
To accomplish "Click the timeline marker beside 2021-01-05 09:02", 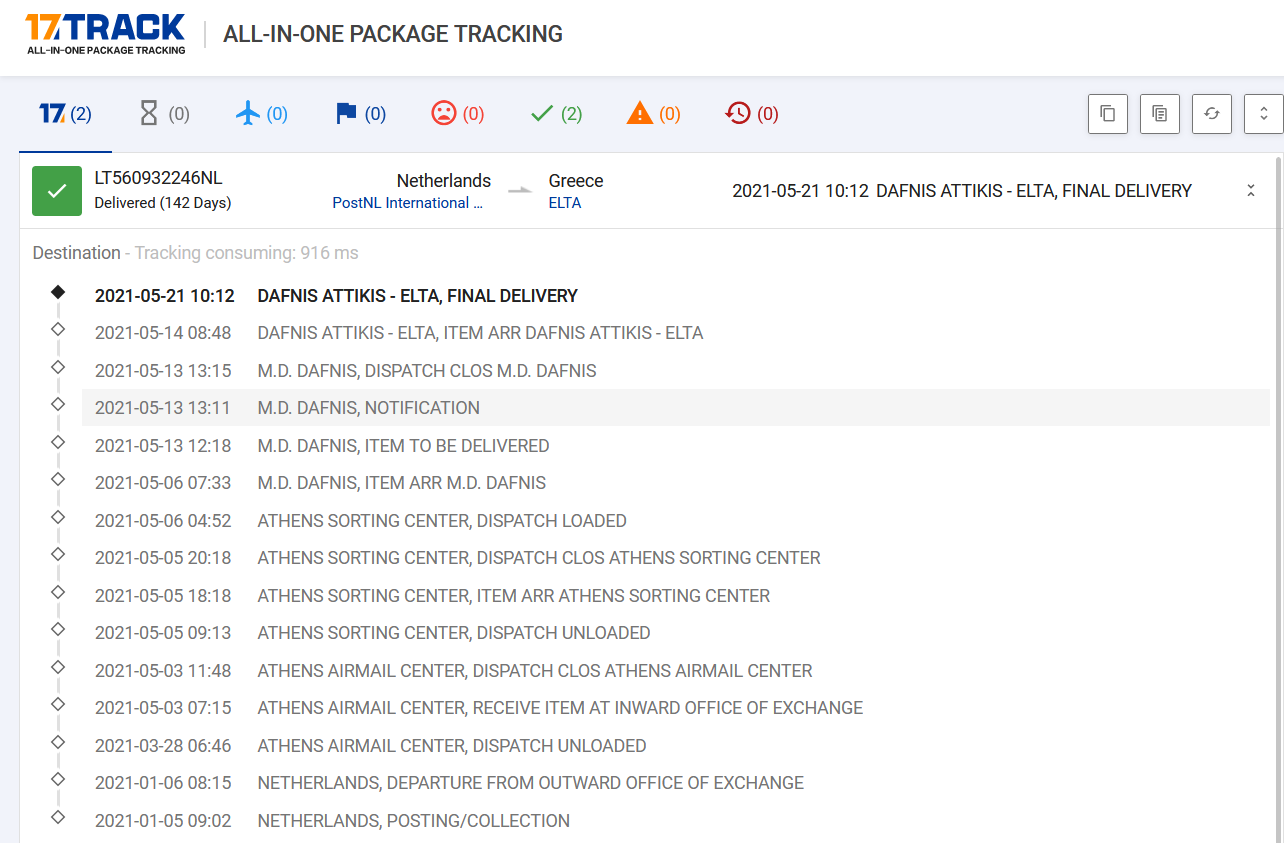I will (x=58, y=817).
